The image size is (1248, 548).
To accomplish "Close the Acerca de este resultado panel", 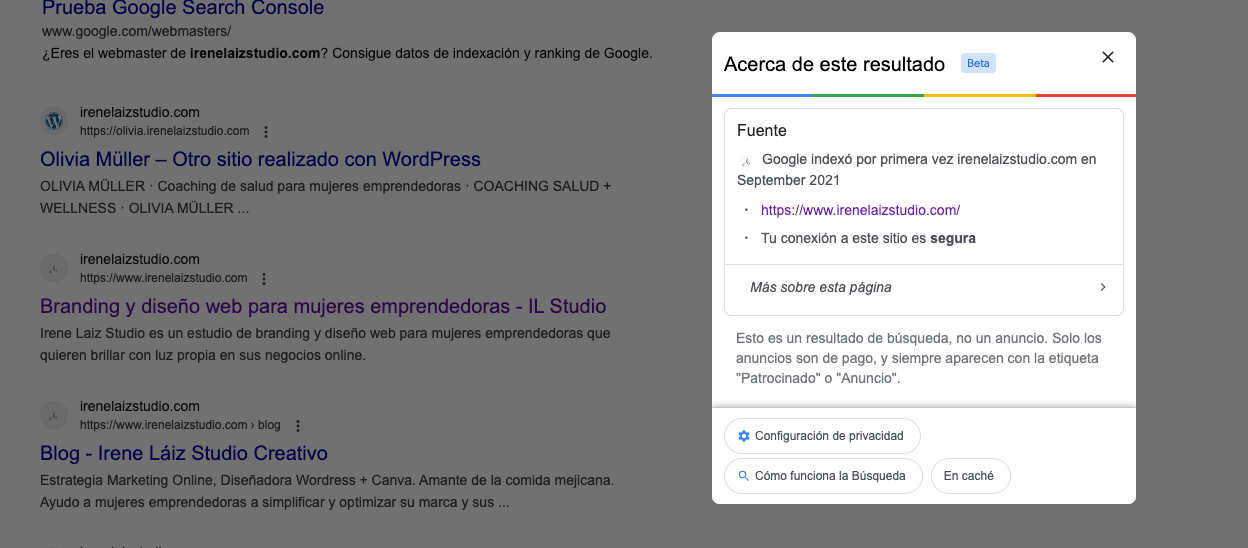I will 1108,57.
